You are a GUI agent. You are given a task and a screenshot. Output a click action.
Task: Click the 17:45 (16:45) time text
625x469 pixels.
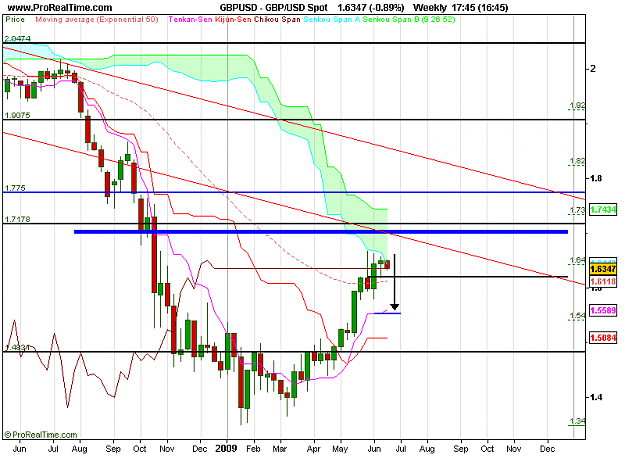(480, 8)
